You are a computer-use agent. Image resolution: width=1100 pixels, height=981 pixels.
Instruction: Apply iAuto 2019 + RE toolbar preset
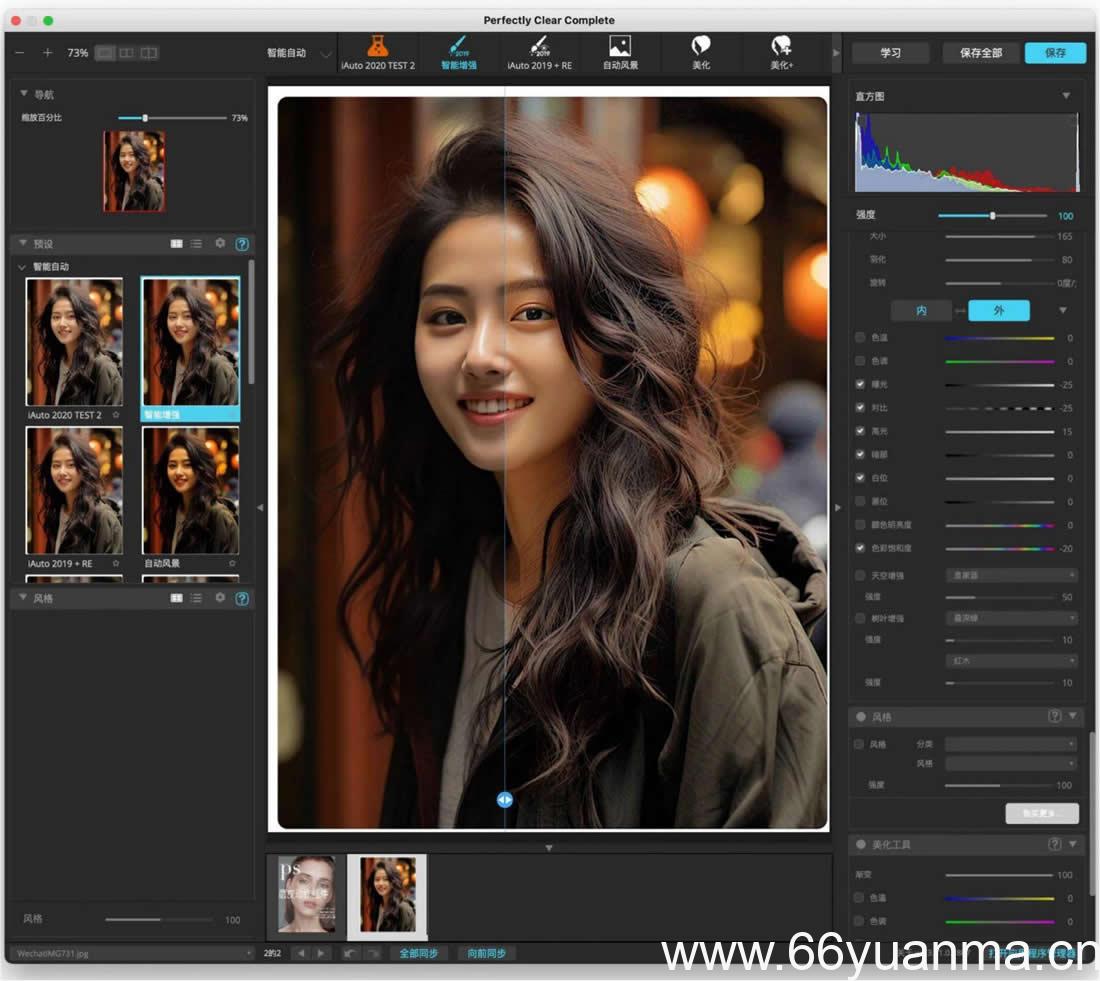[539, 53]
